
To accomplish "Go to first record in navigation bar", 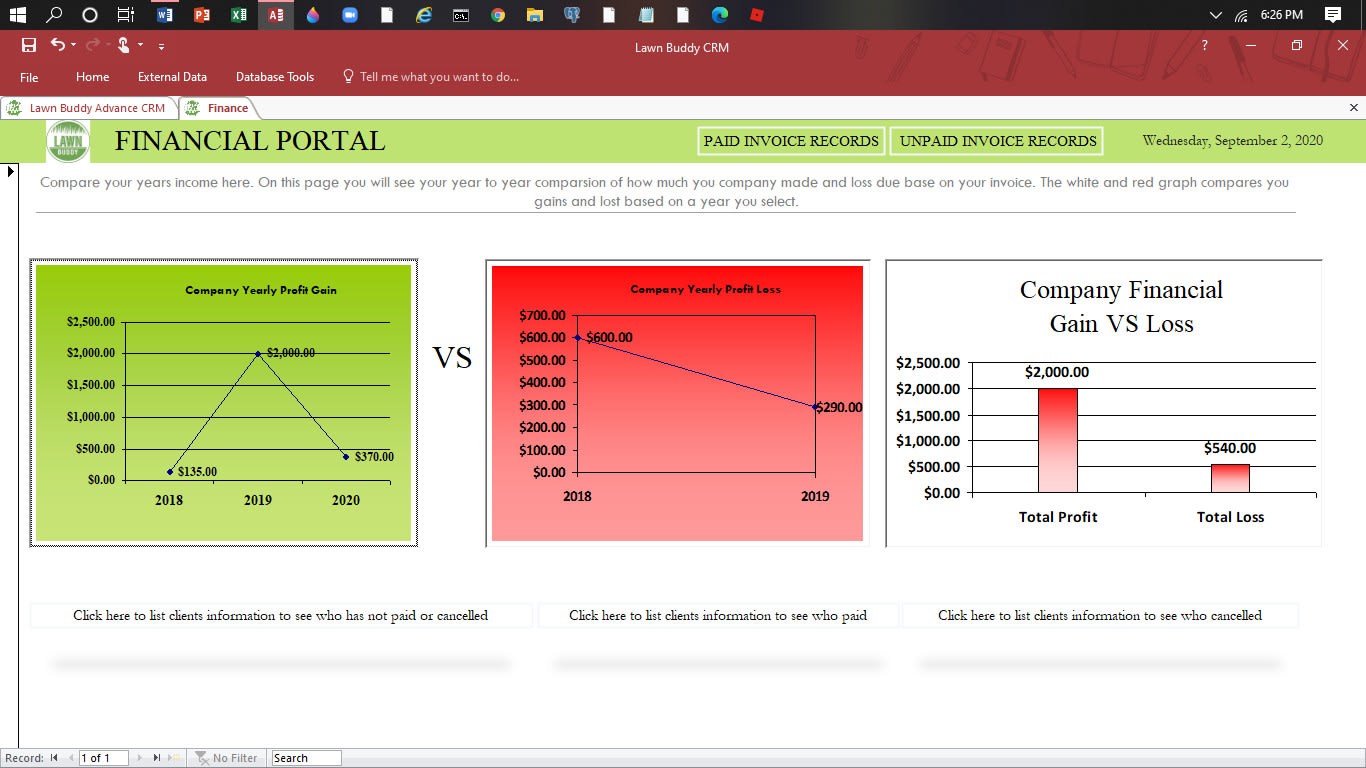I will click(54, 758).
